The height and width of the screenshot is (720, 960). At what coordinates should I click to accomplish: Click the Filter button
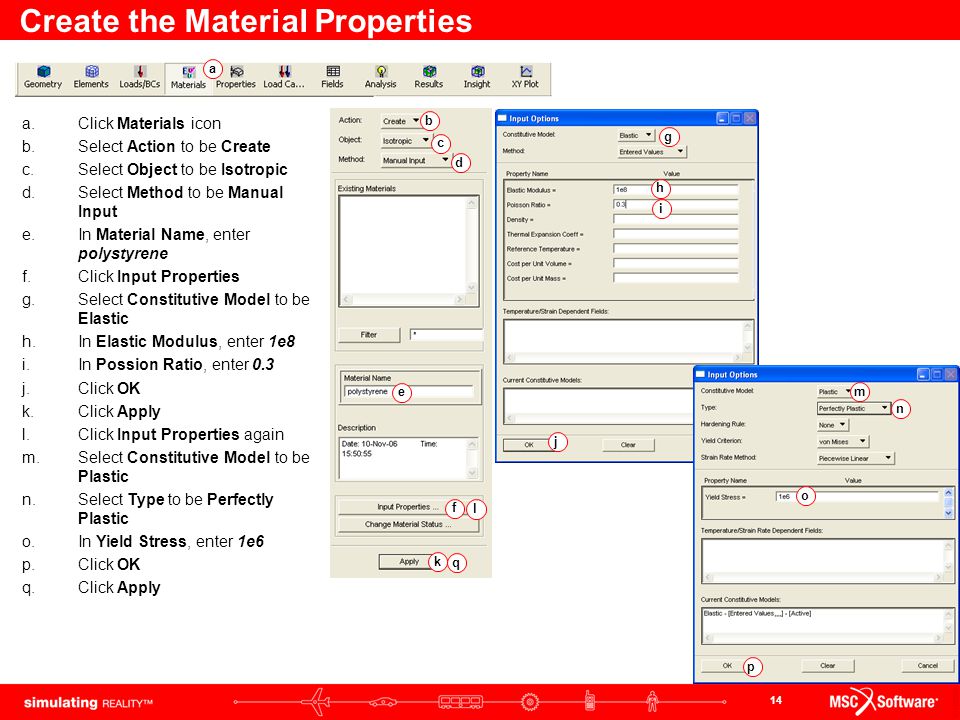click(x=369, y=335)
